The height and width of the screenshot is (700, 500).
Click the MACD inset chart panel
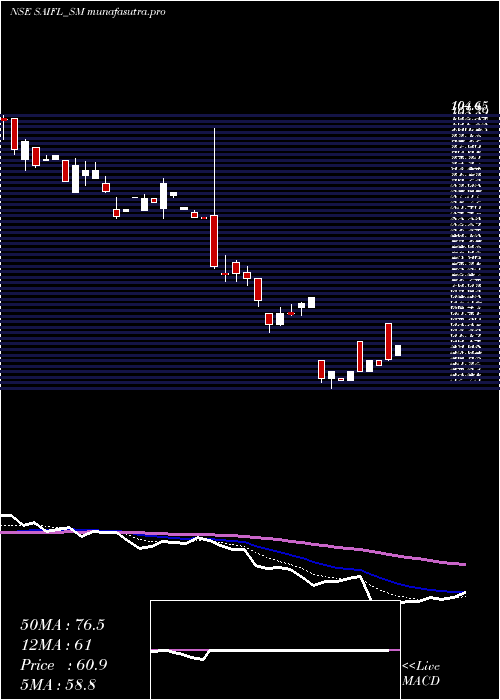pos(275,650)
